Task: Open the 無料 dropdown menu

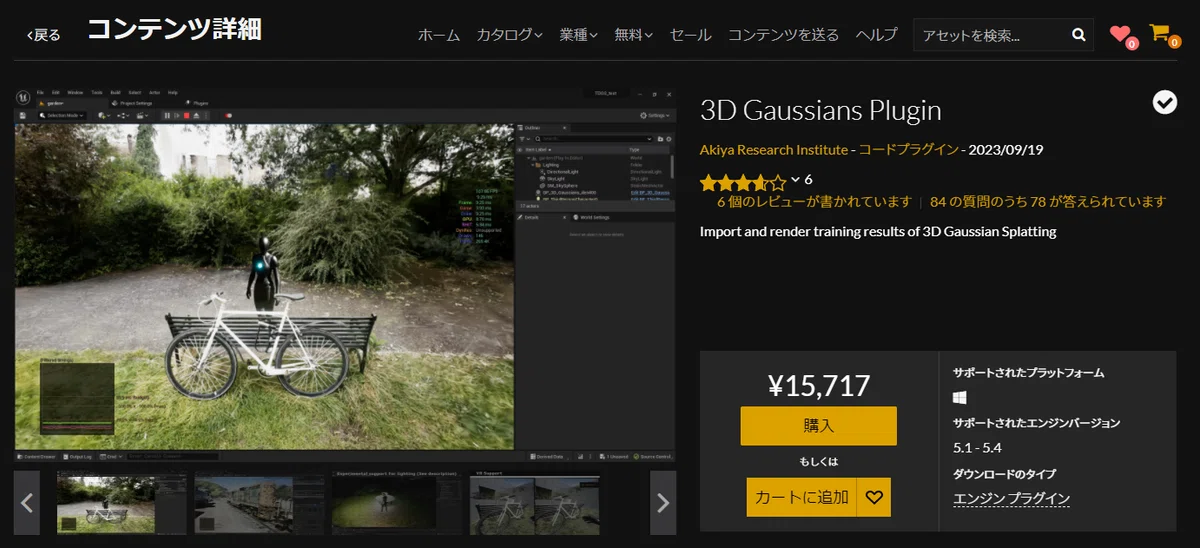Action: [633, 35]
